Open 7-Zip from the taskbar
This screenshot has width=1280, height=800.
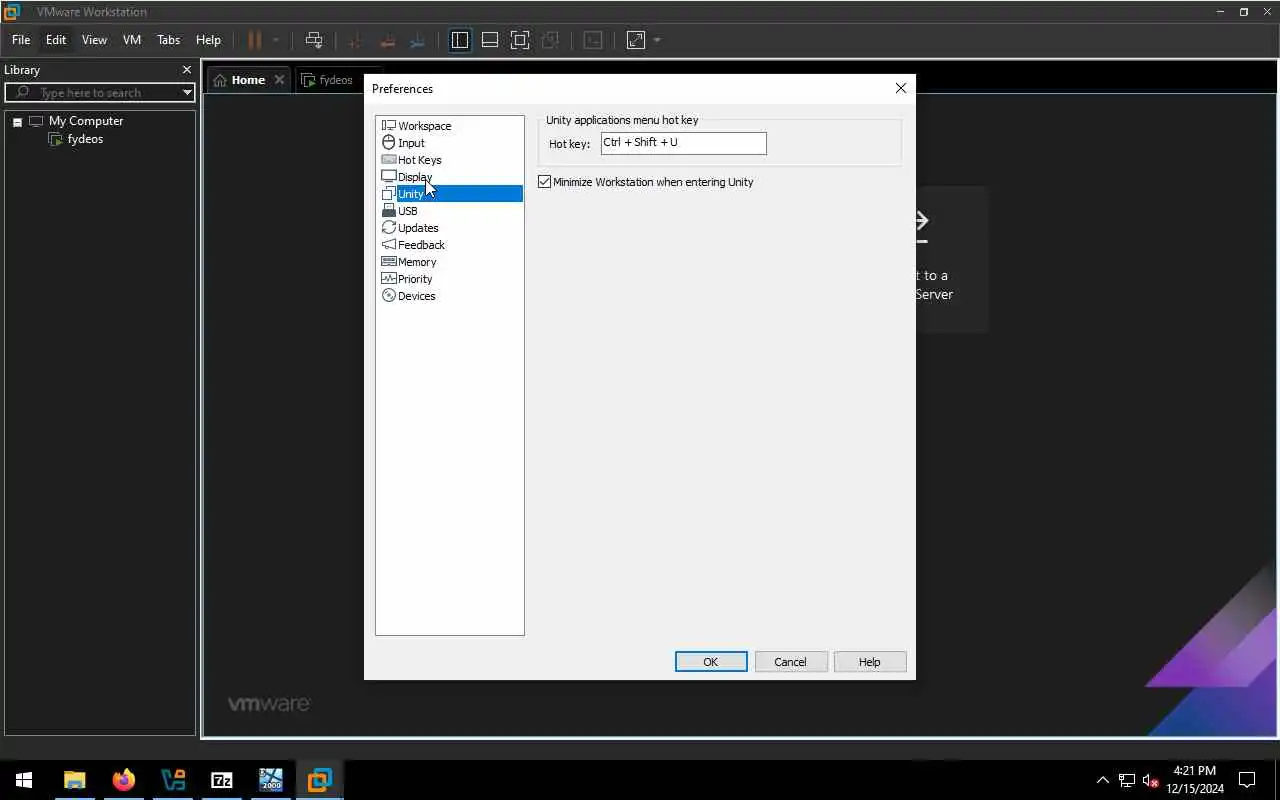pos(221,780)
